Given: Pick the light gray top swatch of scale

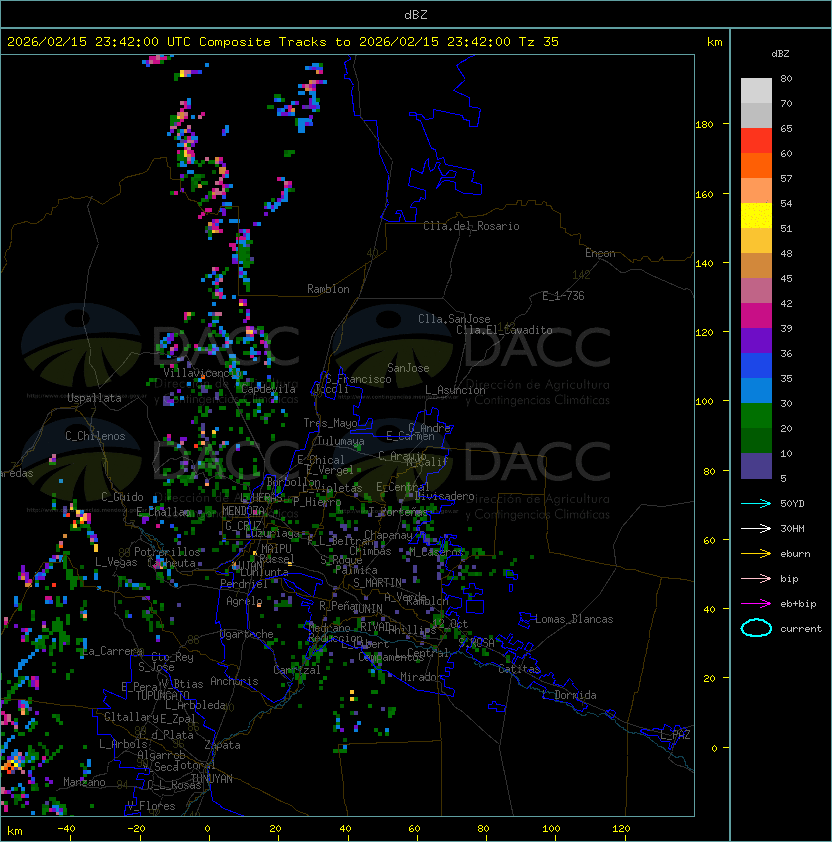Looking at the screenshot, I should [x=756, y=90].
